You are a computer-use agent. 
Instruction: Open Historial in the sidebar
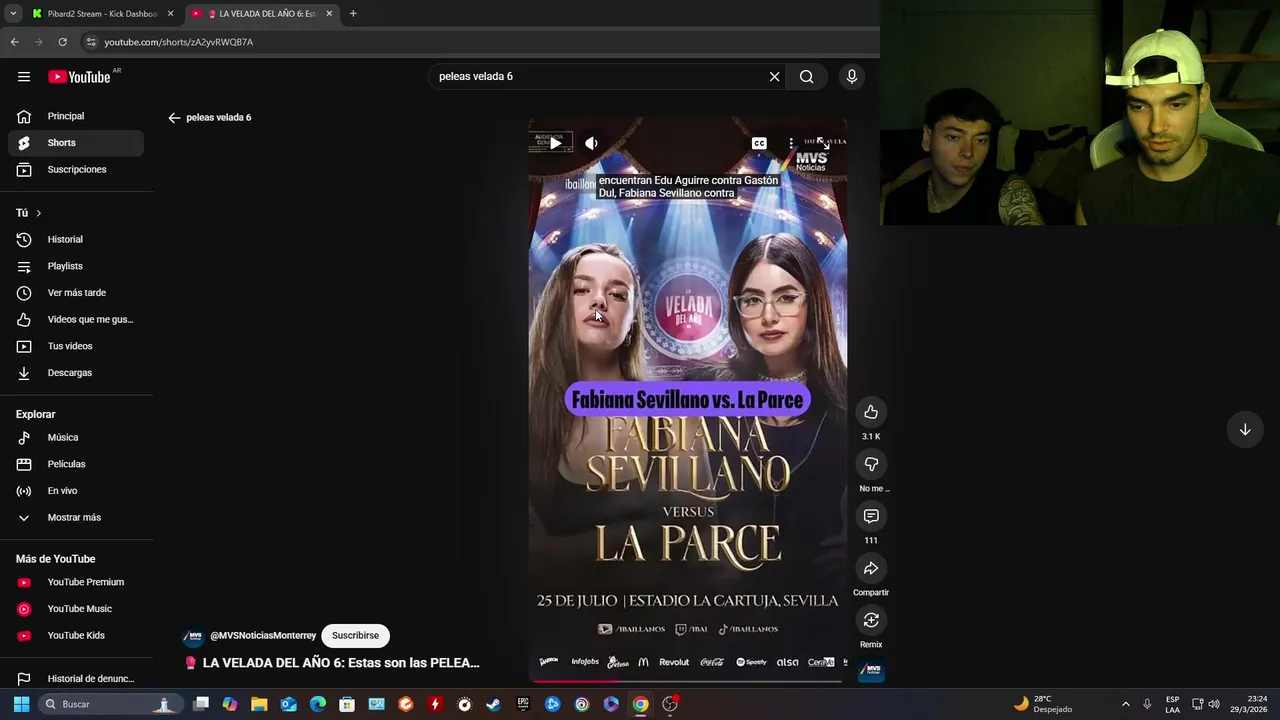point(76,239)
